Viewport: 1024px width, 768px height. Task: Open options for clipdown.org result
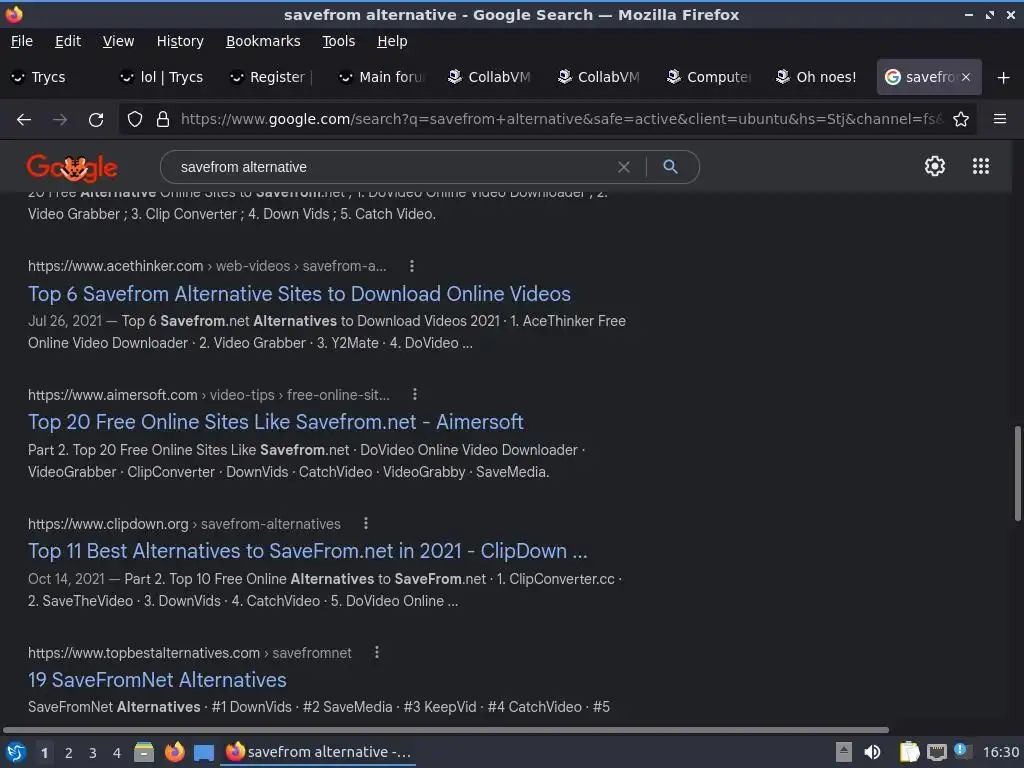[366, 524]
